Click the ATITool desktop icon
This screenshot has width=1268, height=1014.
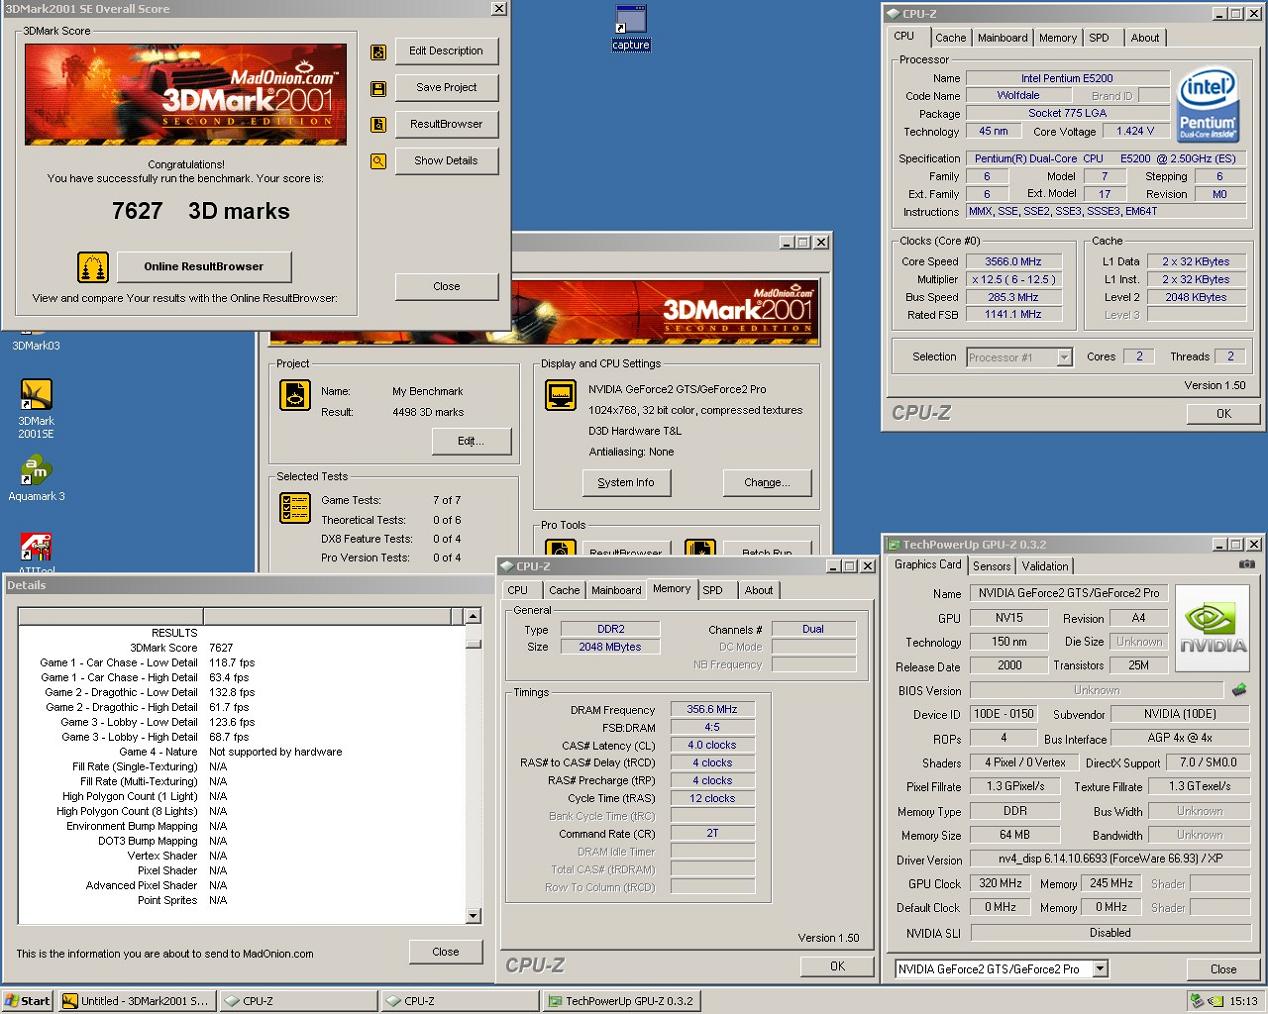point(36,553)
